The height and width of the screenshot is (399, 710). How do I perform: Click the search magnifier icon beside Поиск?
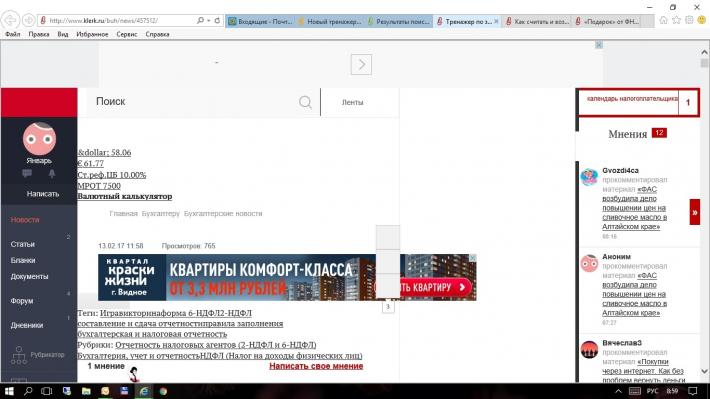coord(305,102)
